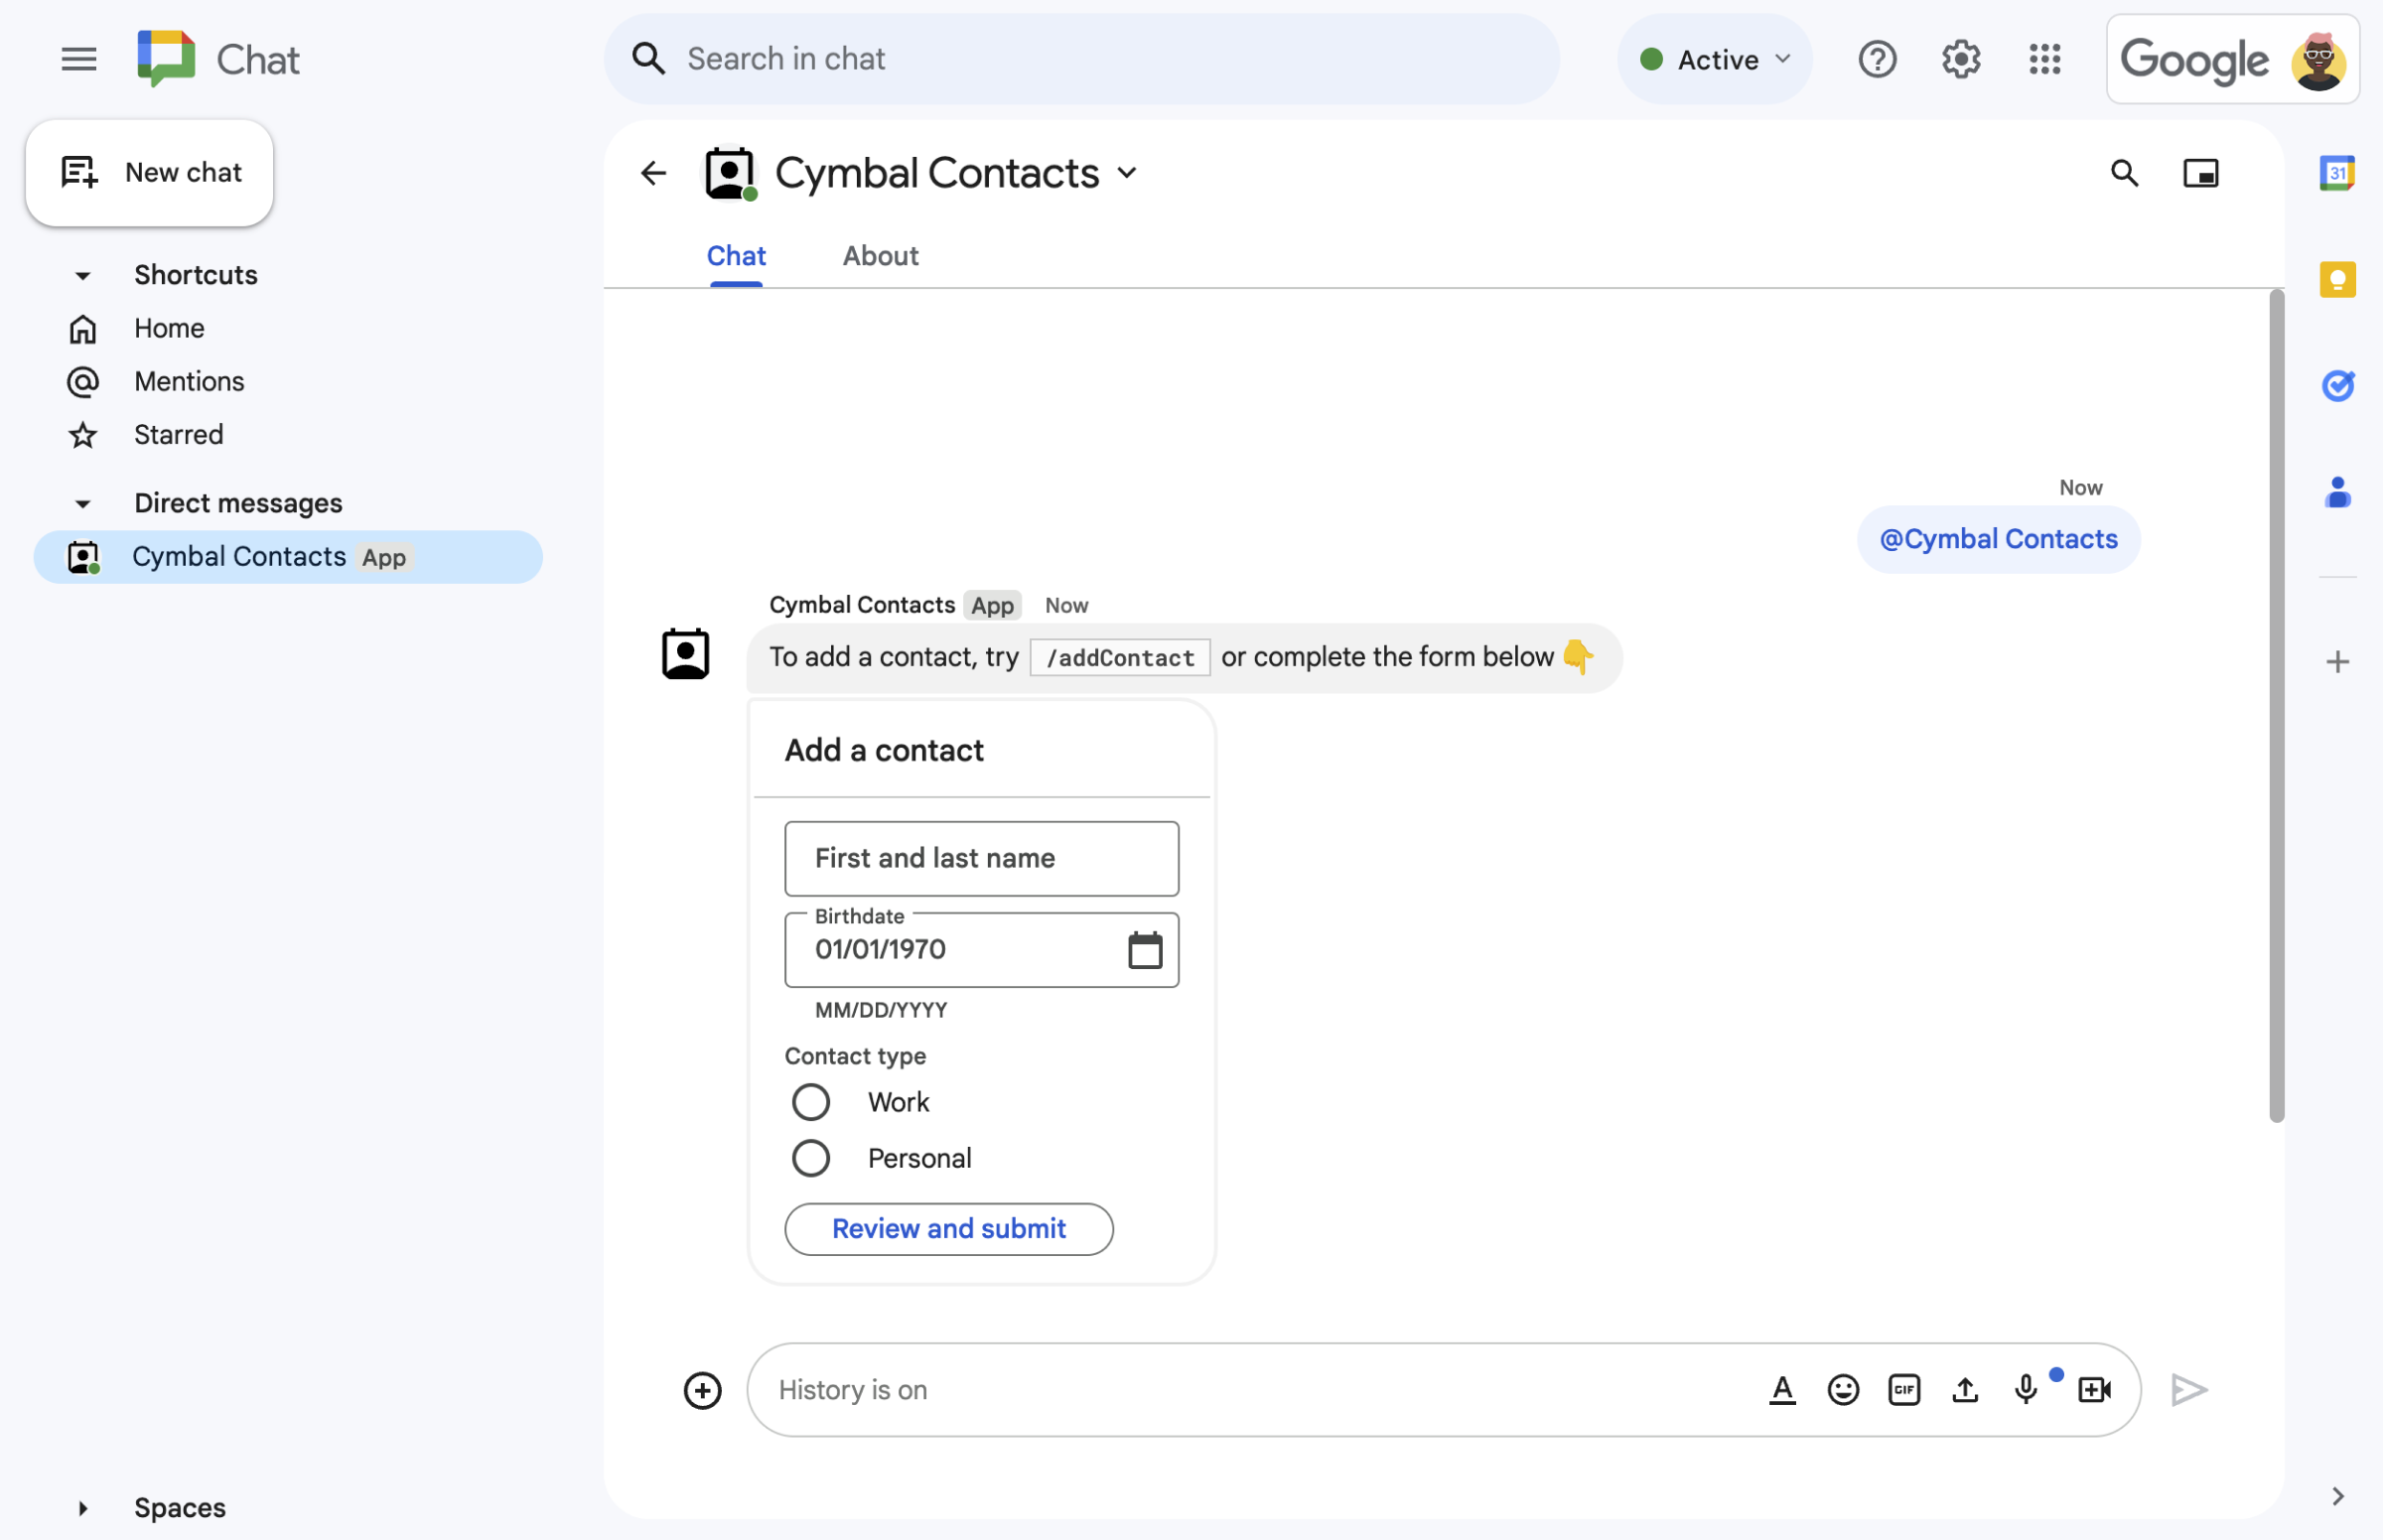The height and width of the screenshot is (1540, 2383).
Task: Toggle the split screen view icon
Action: tap(2199, 170)
